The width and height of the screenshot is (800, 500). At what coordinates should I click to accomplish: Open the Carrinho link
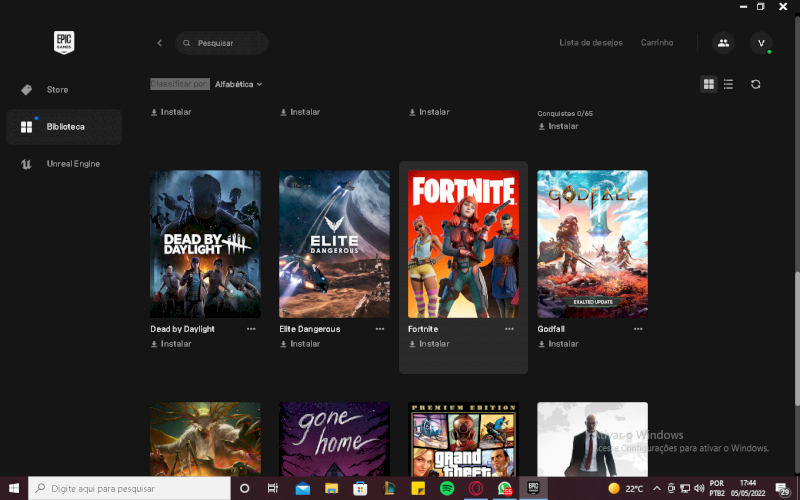(x=657, y=43)
